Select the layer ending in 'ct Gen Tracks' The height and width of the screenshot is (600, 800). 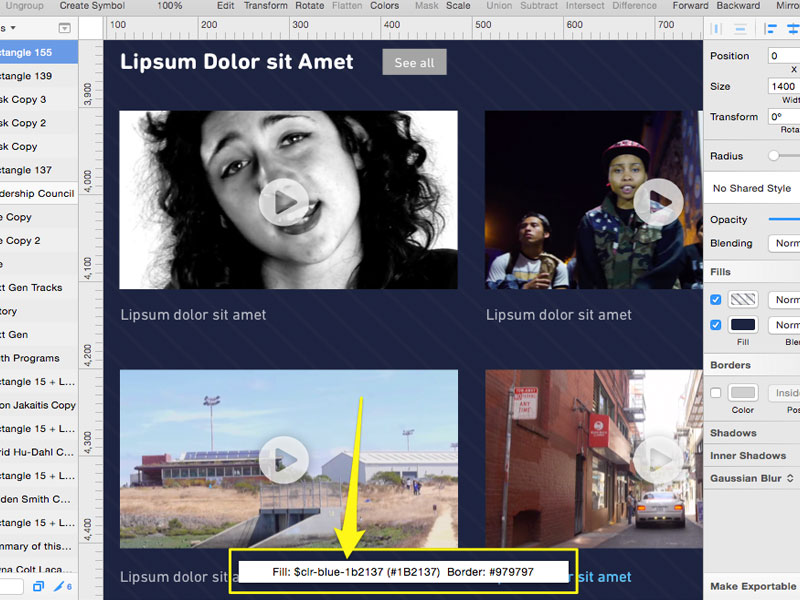point(39,287)
